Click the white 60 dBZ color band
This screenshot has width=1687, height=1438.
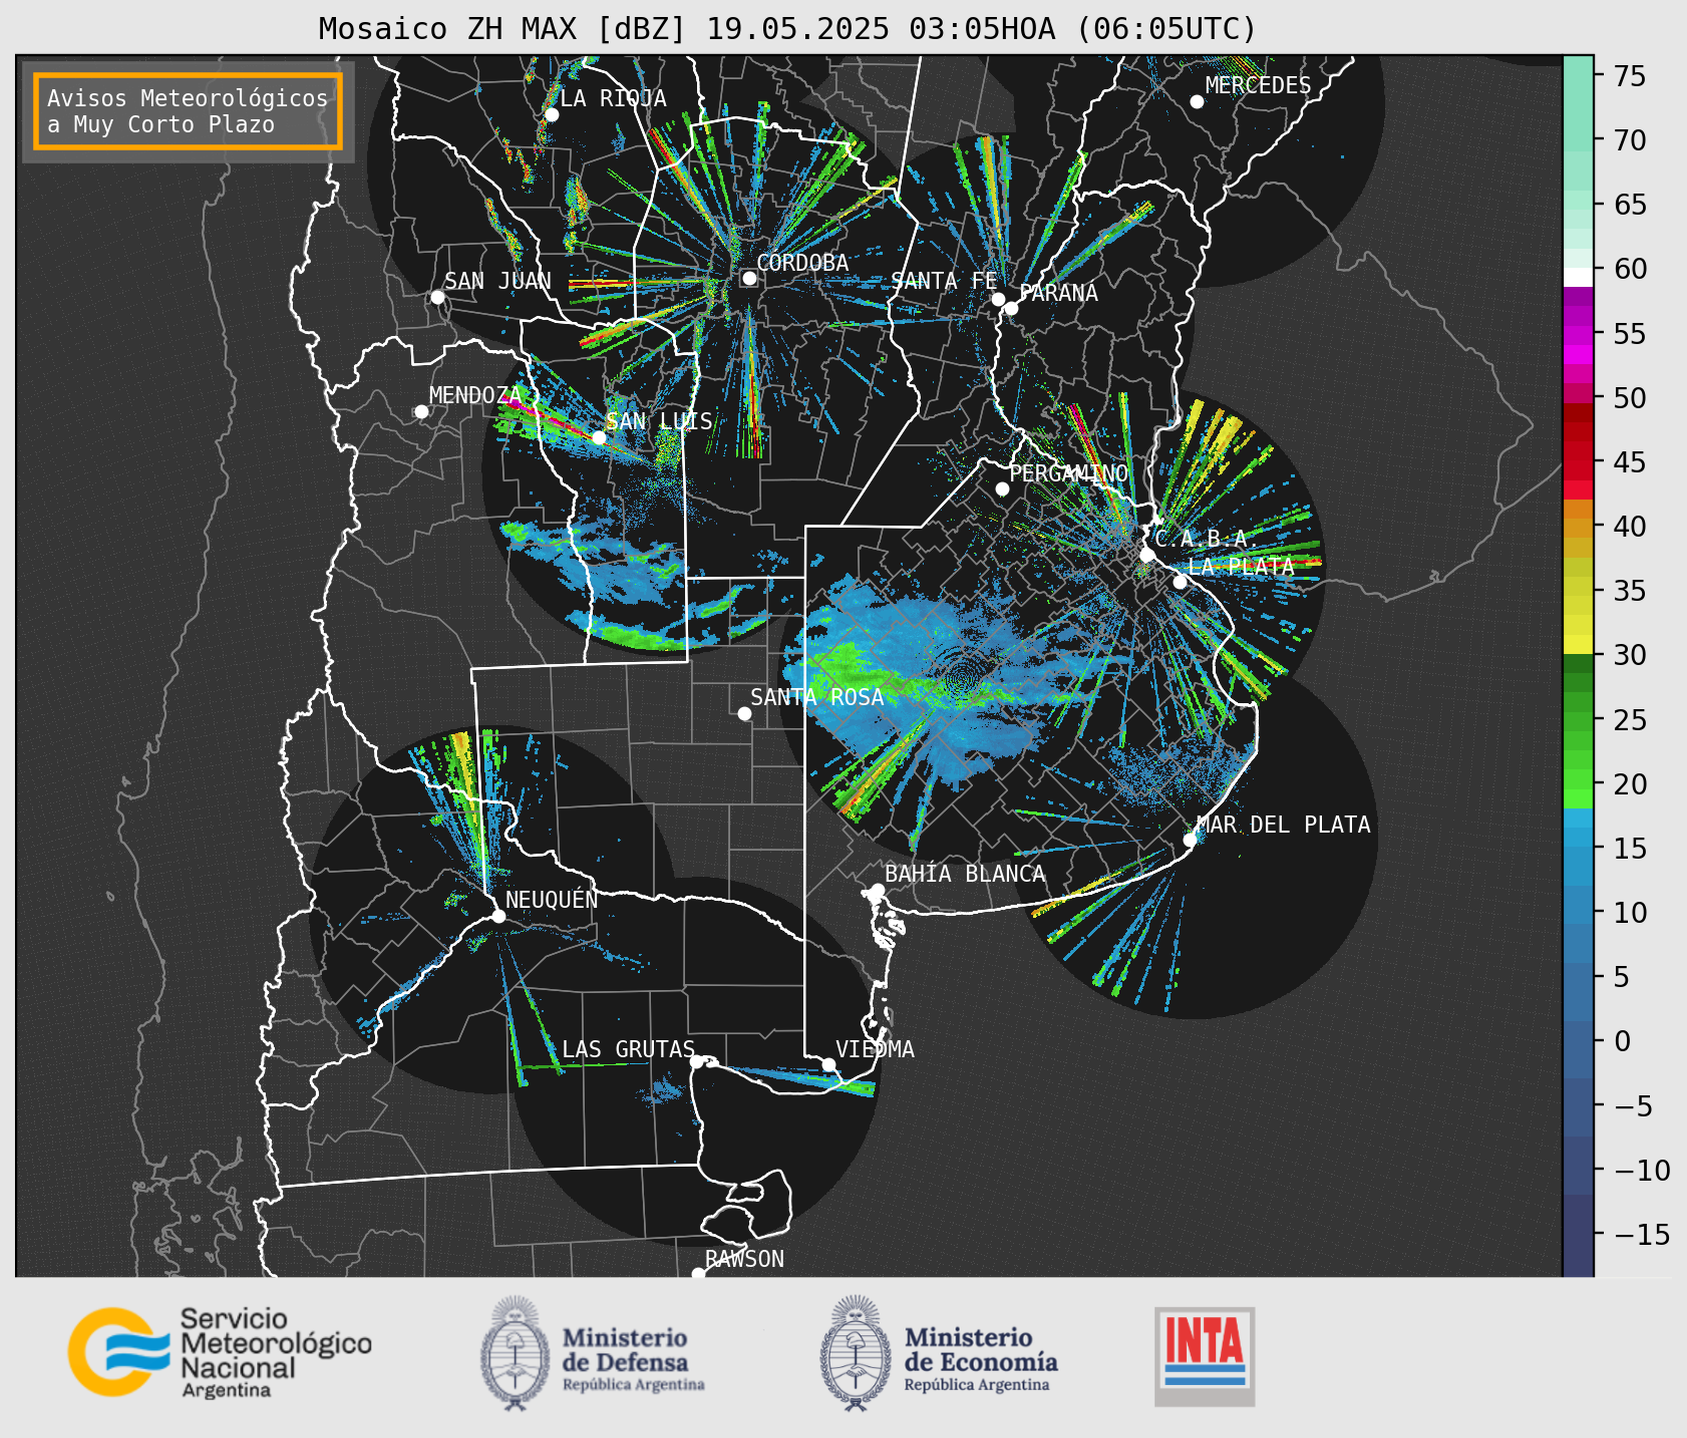pos(1577,277)
